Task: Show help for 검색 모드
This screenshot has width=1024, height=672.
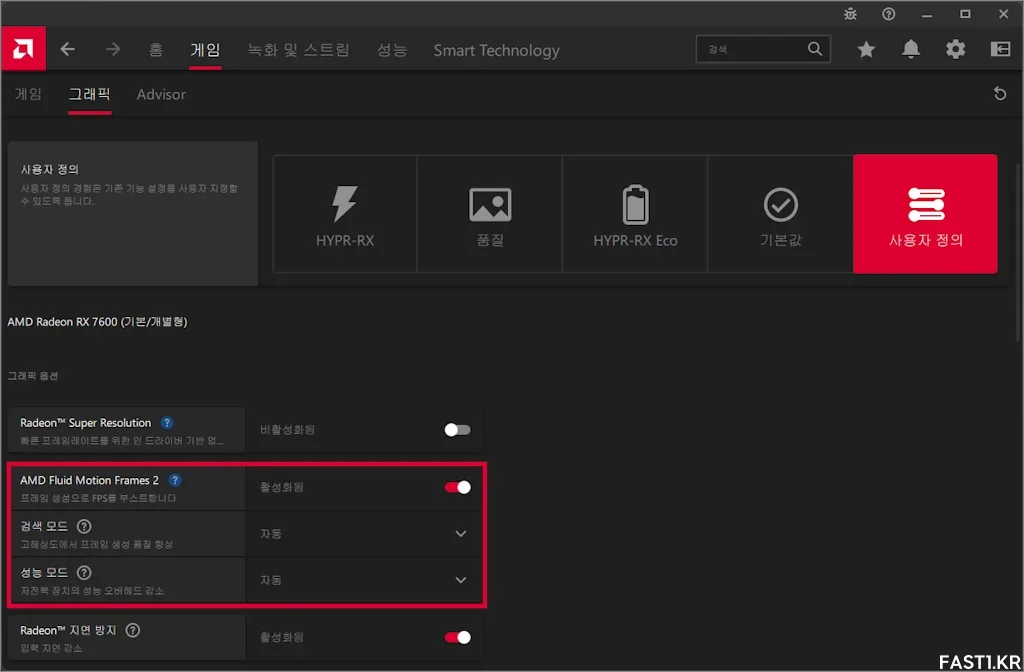Action: pos(84,526)
